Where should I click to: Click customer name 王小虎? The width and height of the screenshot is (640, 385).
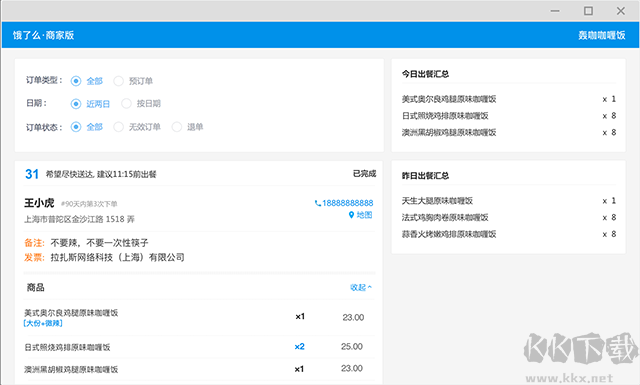pos(39,203)
